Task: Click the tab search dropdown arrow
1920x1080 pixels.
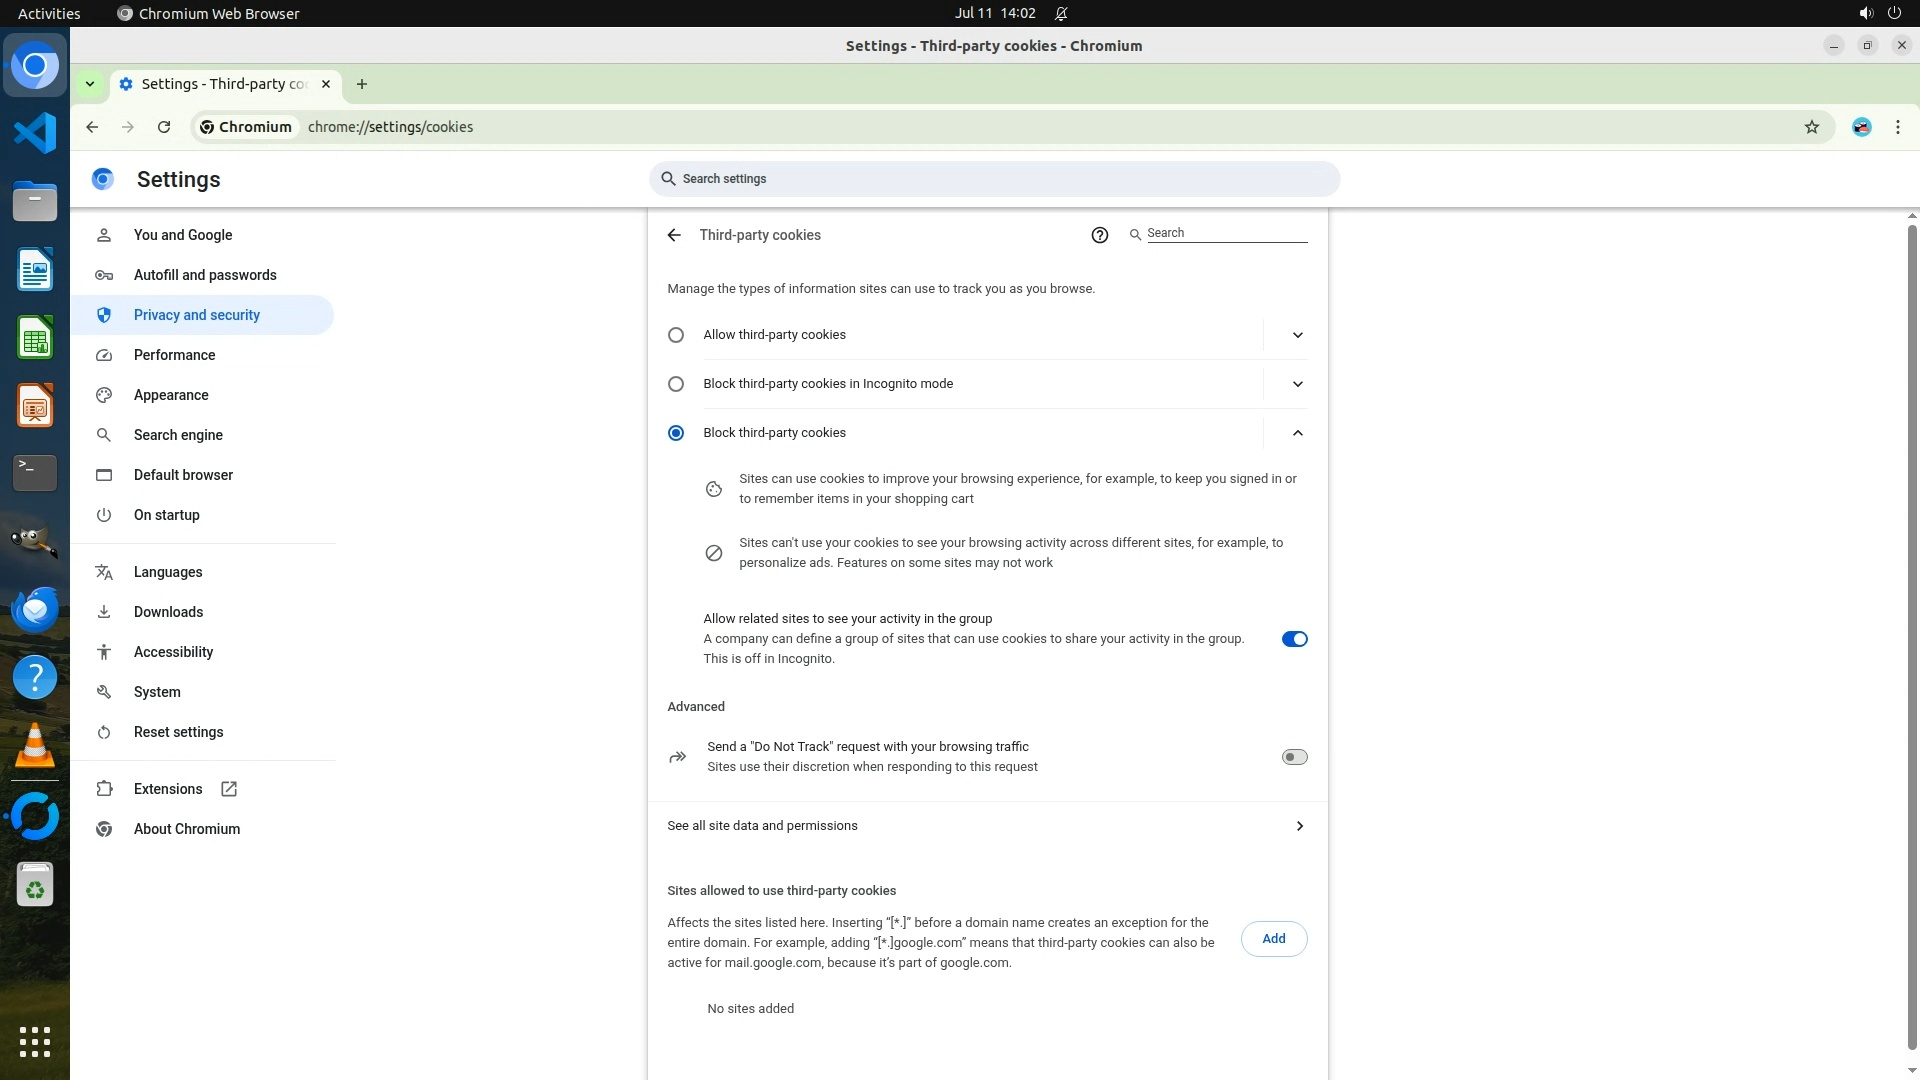Action: point(90,84)
